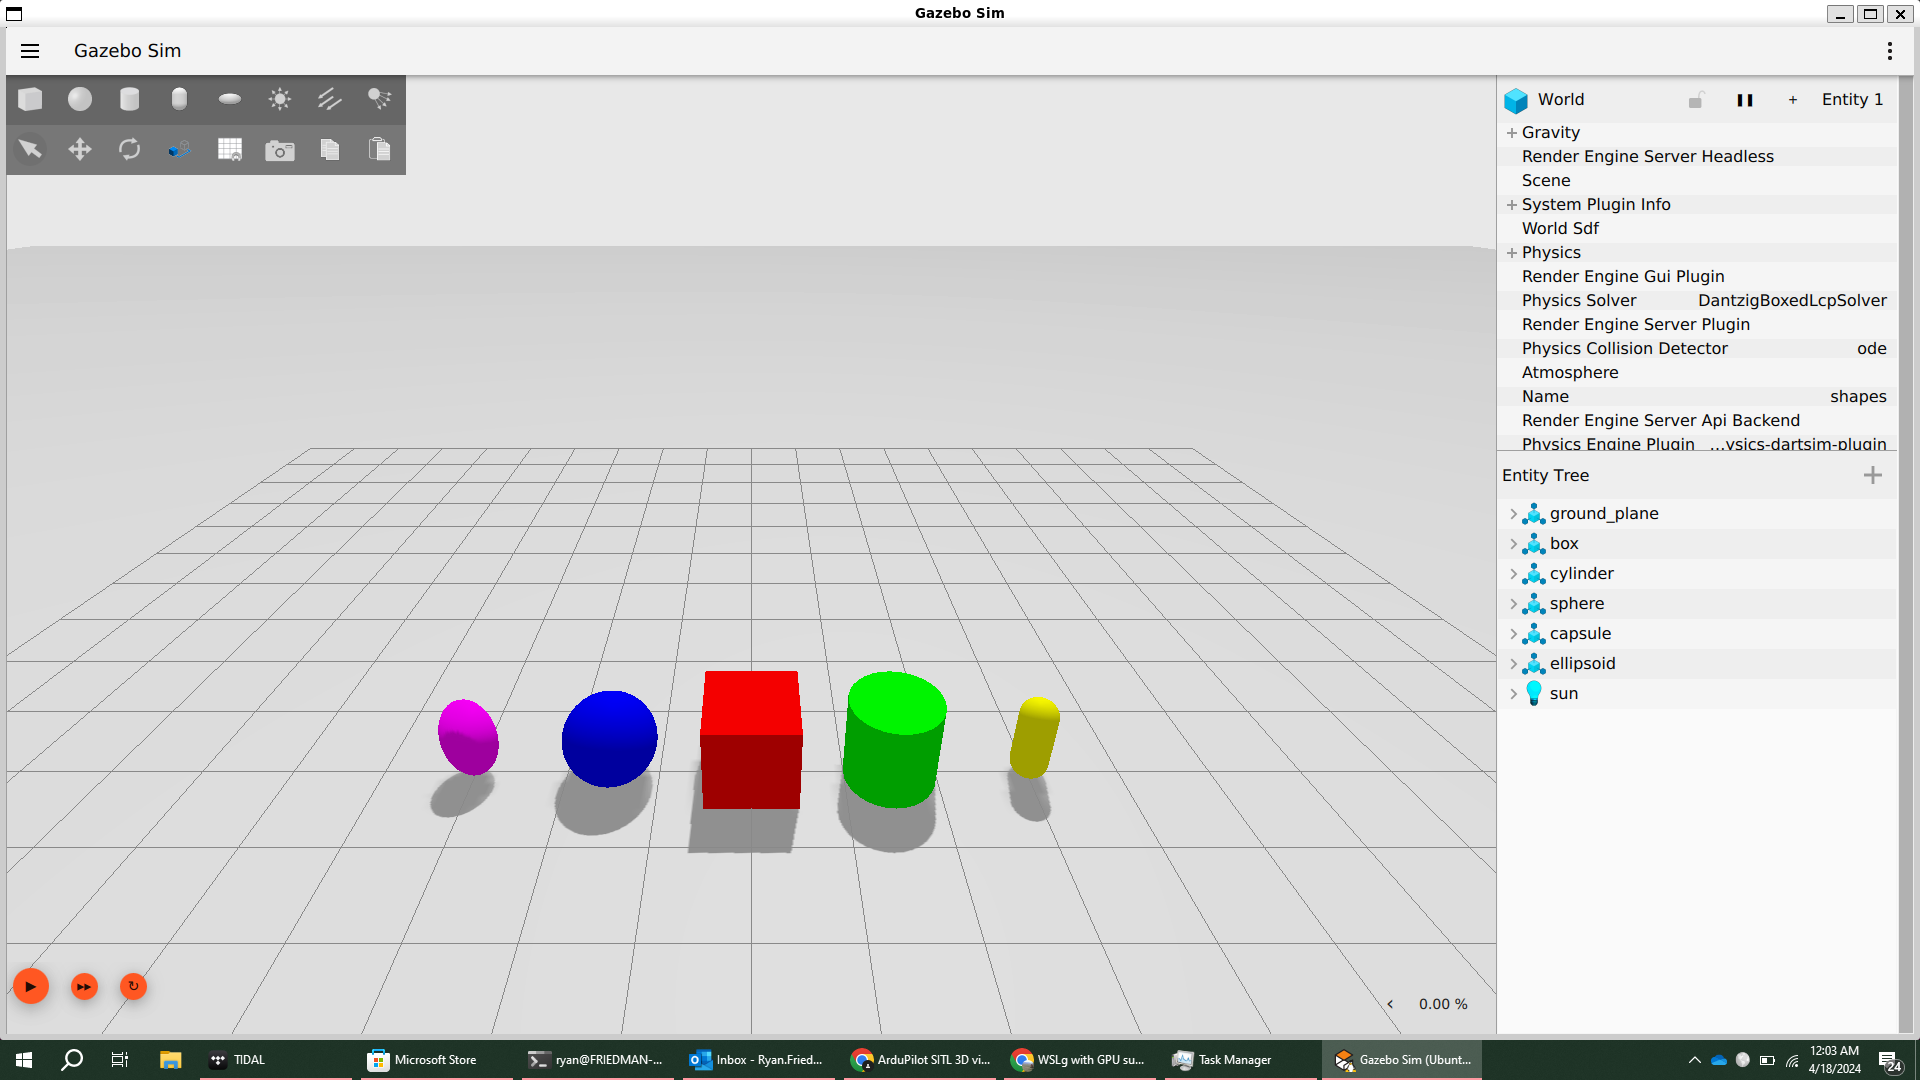Click the red box in the scene
Viewport: 1920px width, 1080px height.
click(x=751, y=740)
